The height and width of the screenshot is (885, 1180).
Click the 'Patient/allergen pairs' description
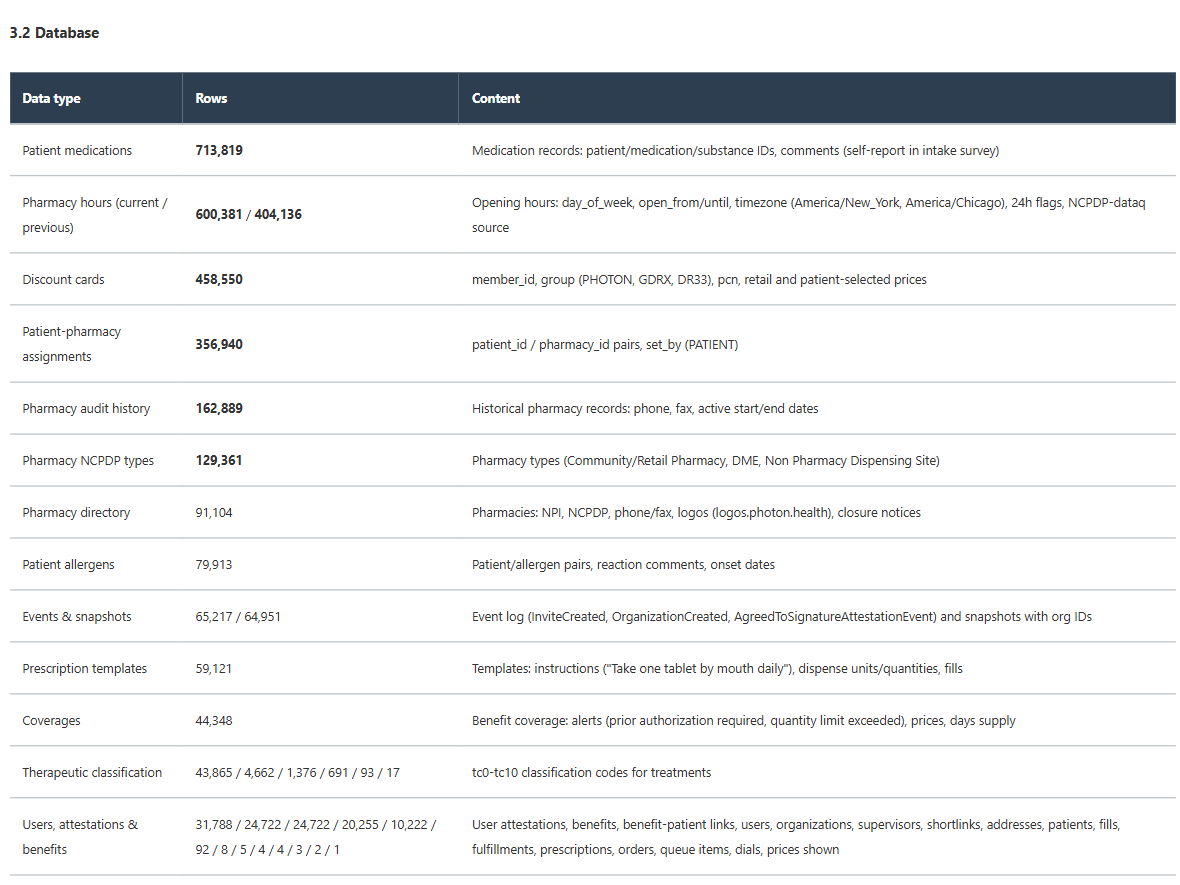point(623,564)
